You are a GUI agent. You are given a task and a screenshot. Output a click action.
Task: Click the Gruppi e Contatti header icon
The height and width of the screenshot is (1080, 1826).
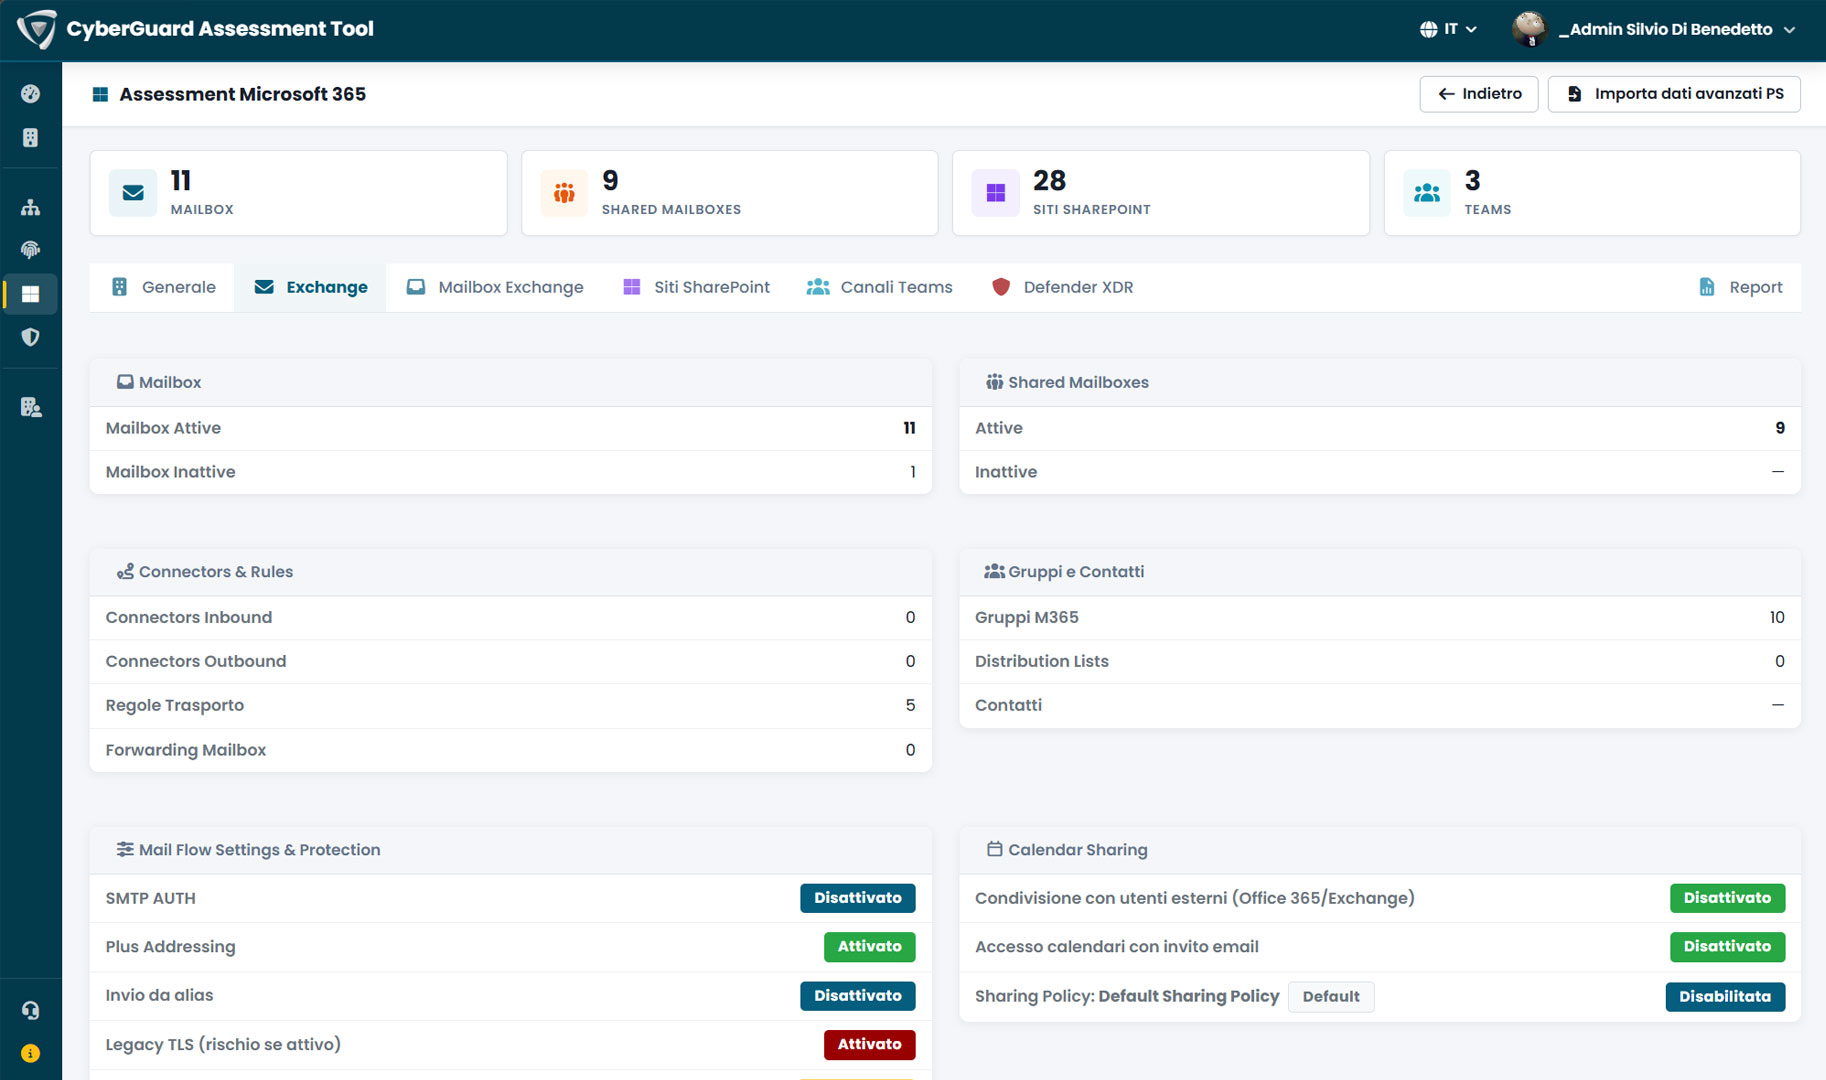tap(994, 572)
